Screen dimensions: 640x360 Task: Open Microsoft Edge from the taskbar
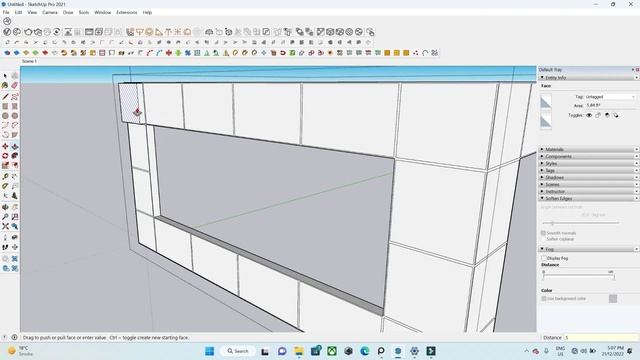pos(364,351)
